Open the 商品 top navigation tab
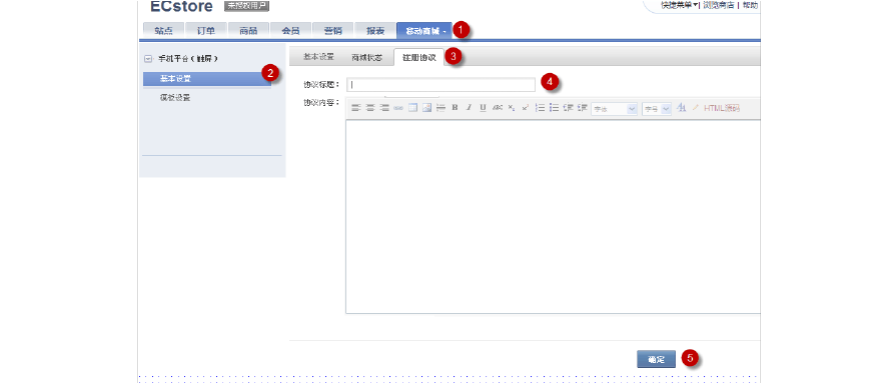Screen dimensions: 893x383 [x=248, y=31]
